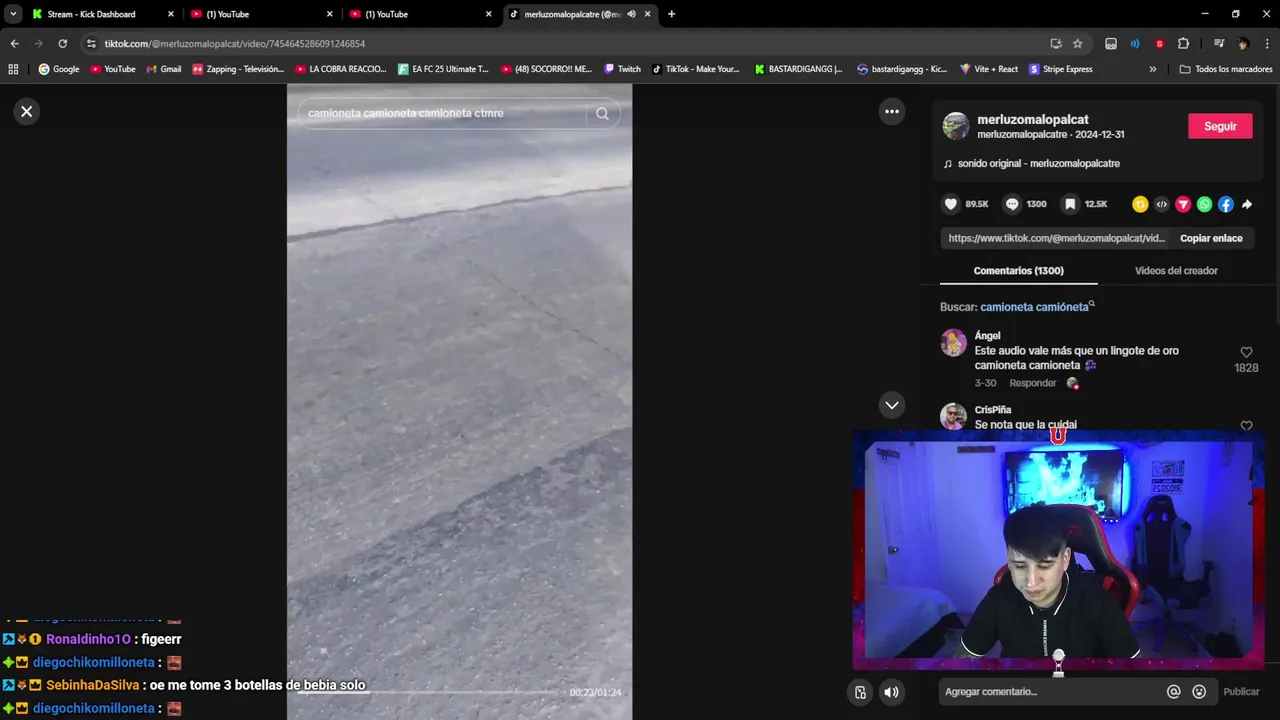The height and width of the screenshot is (720, 1280).
Task: Like CrisPiña's comment with the heart
Action: pos(1246,426)
